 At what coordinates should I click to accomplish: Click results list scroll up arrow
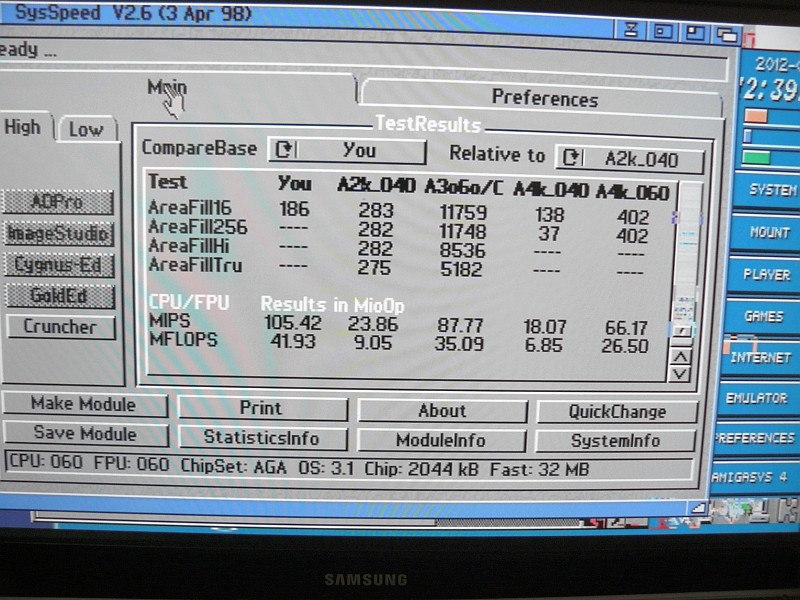pyautogui.click(x=681, y=357)
